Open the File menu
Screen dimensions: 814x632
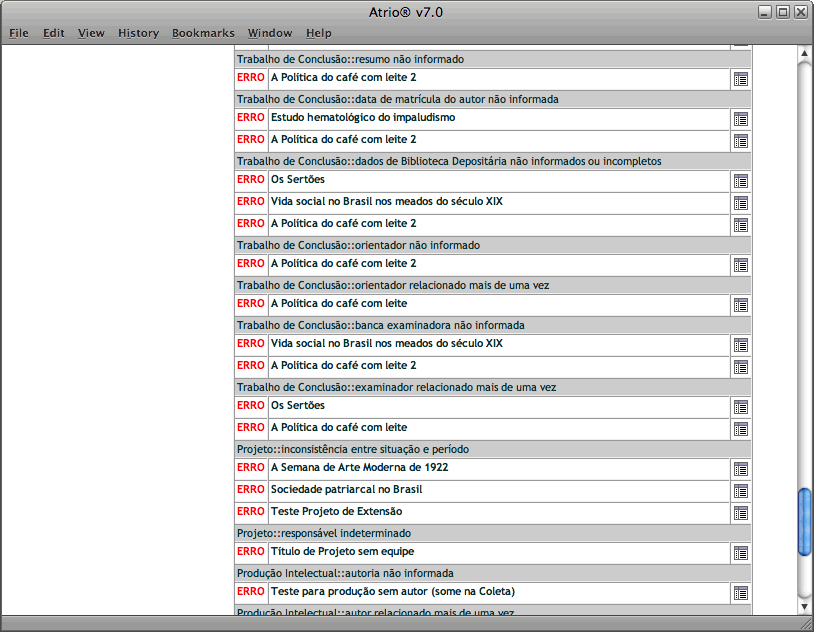[x=19, y=33]
